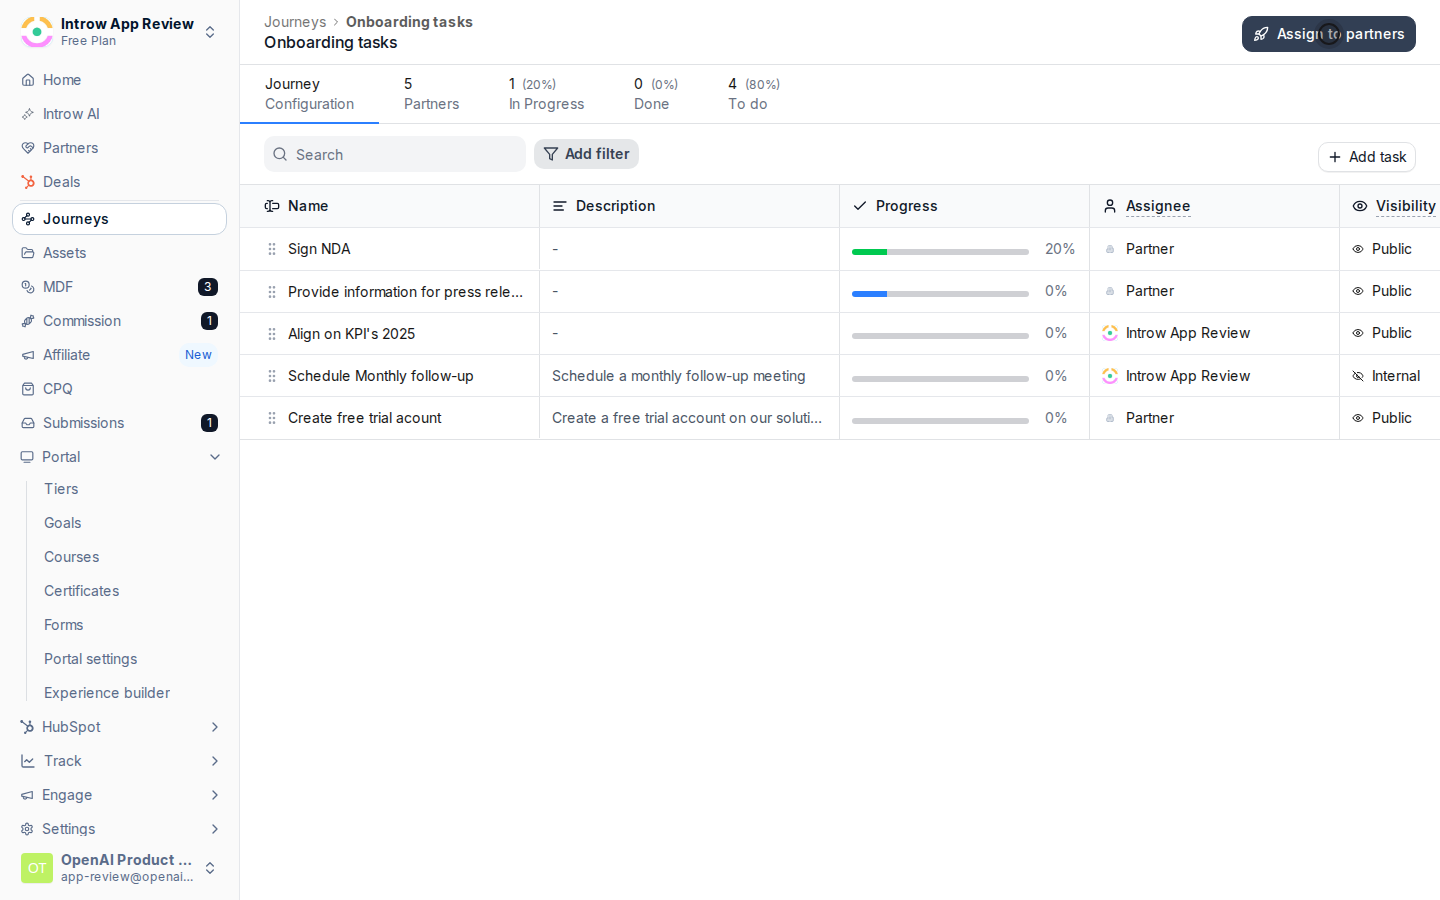Click the CPQ clipboard icon
1440x900 pixels.
click(x=28, y=389)
